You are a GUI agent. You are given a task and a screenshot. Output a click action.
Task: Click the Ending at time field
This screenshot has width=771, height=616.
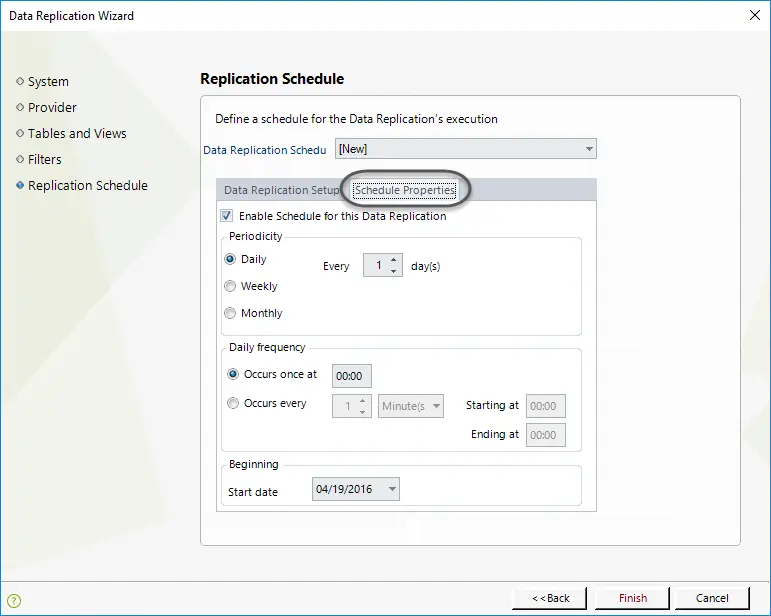tap(545, 435)
